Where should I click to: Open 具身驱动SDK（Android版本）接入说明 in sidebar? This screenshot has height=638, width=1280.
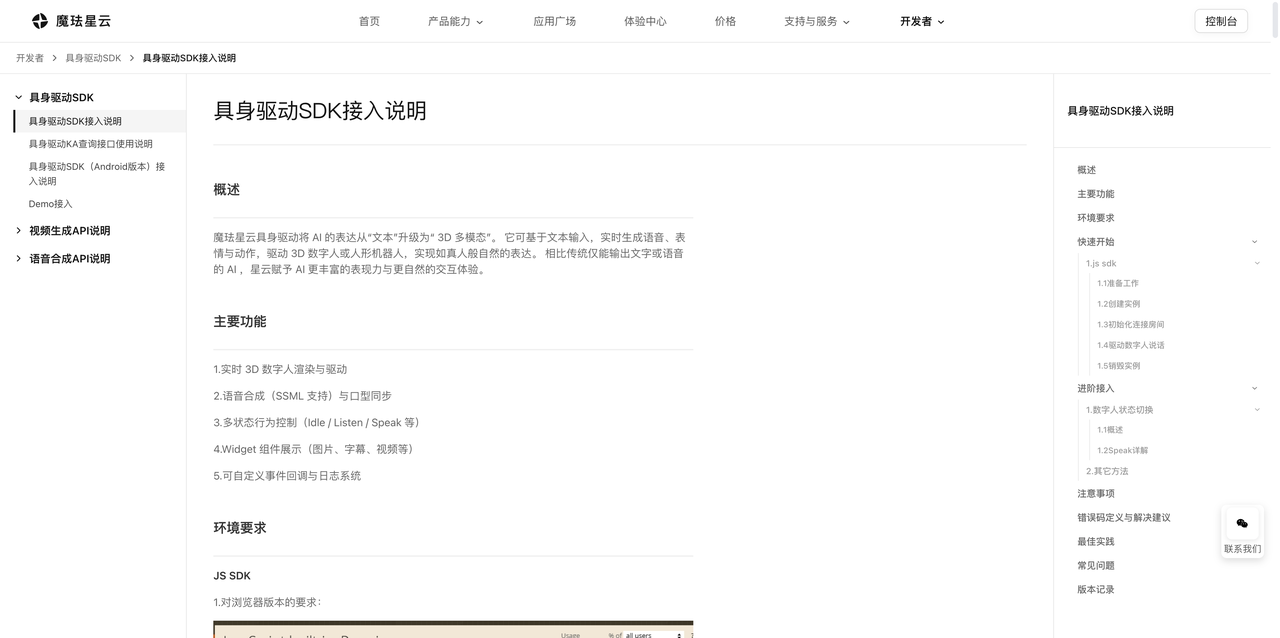97,174
